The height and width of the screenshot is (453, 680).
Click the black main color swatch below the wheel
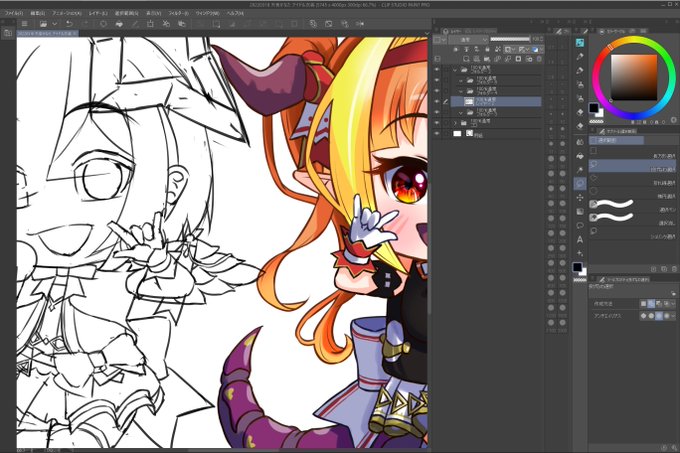click(594, 108)
